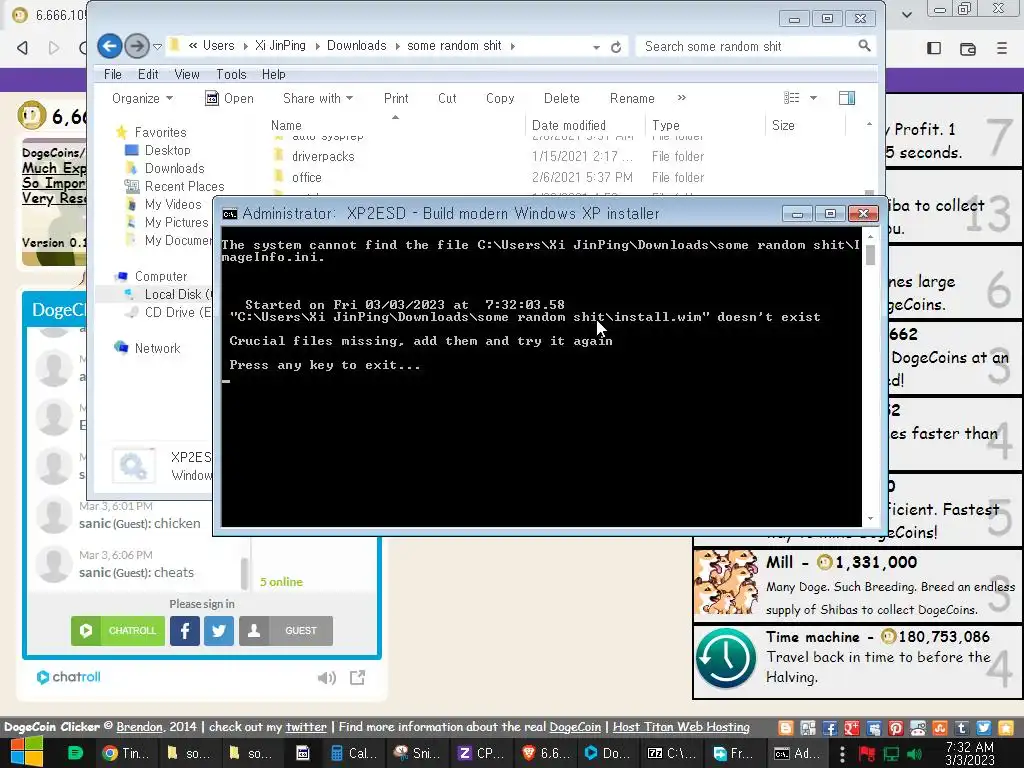The image size is (1024, 768).
Task: Go back in the Explorer window
Action: pos(110,46)
